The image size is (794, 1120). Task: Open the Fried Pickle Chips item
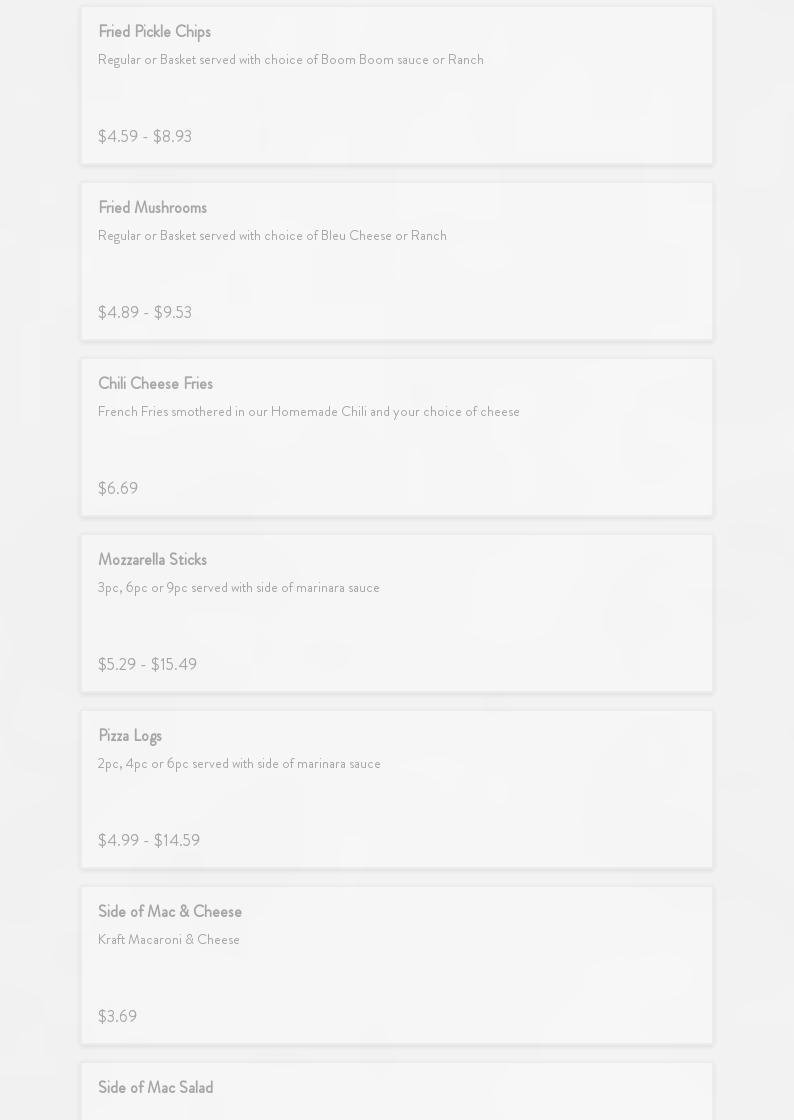click(154, 32)
